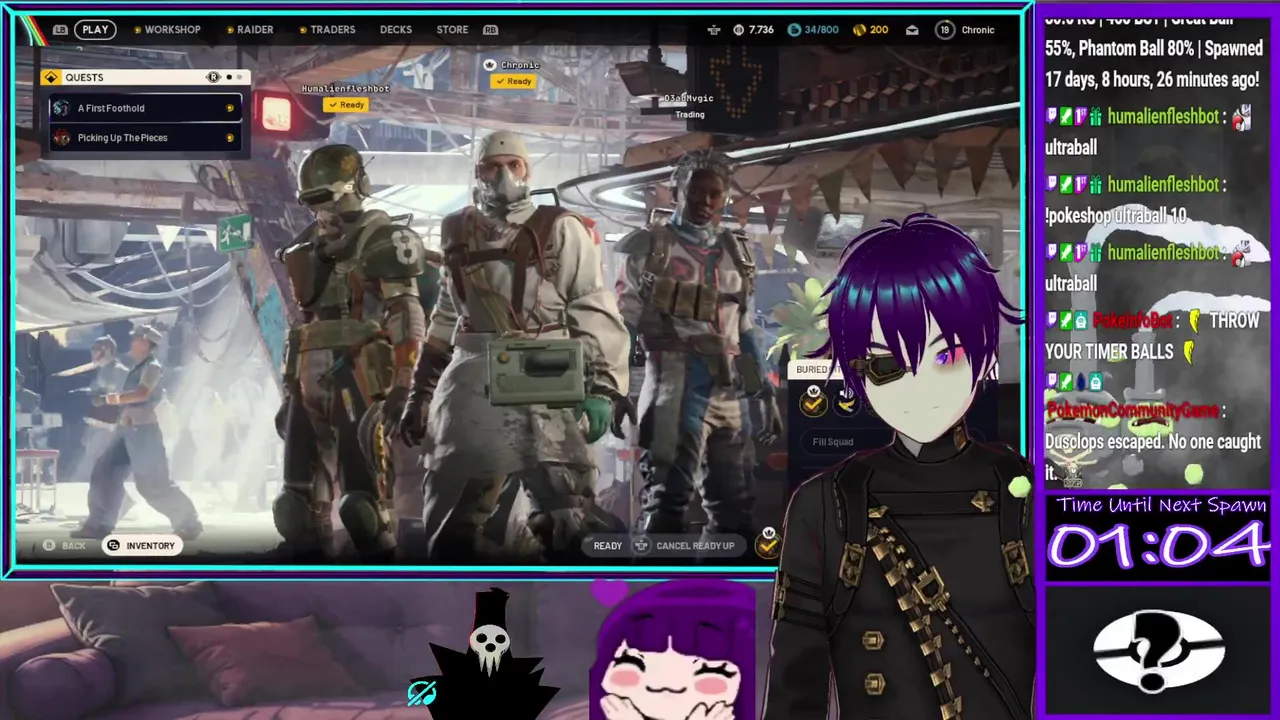The width and height of the screenshot is (1280, 720).
Task: Click the RB bumper icon
Action: 490,30
